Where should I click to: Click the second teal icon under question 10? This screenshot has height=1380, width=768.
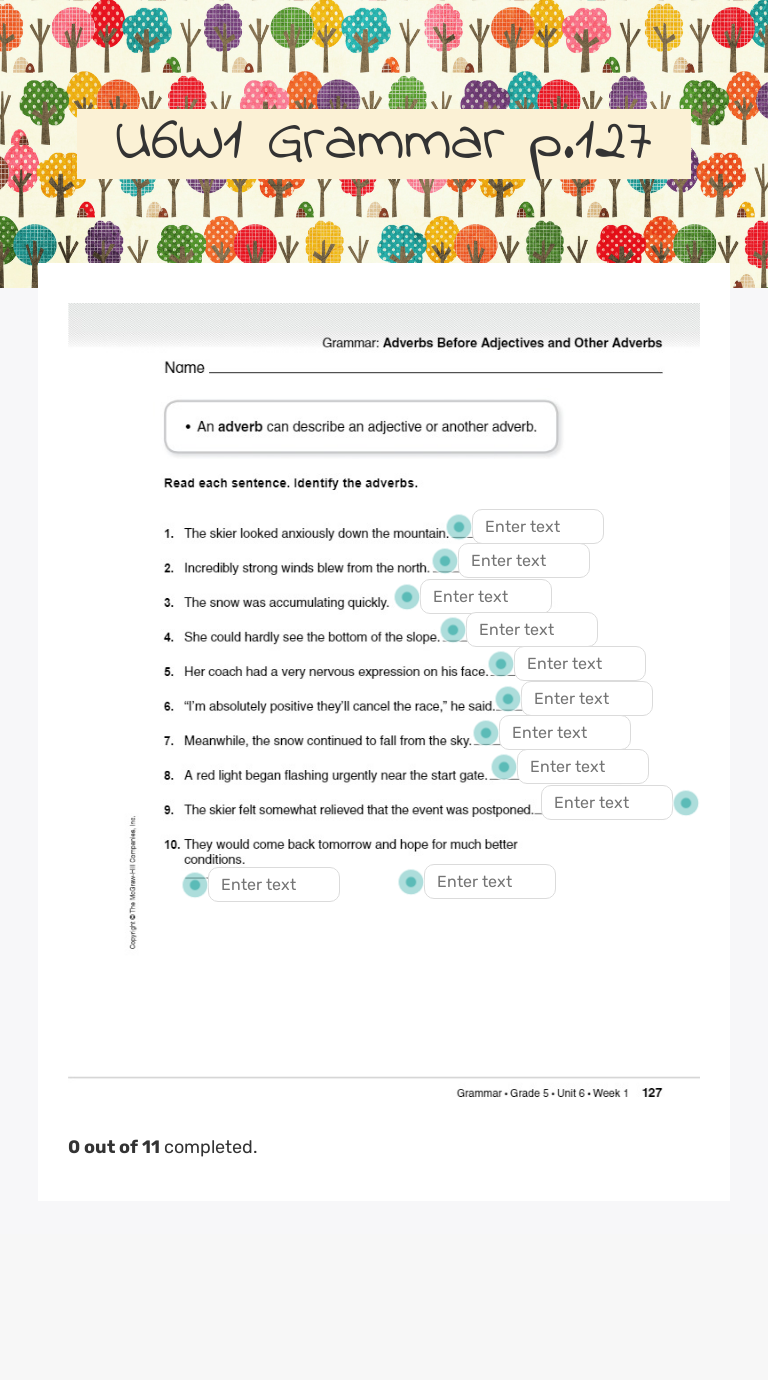tap(411, 881)
